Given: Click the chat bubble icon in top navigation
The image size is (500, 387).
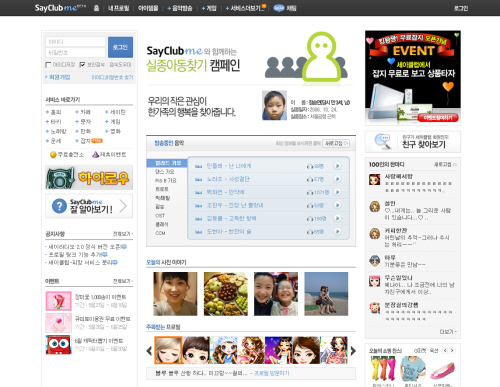Looking at the screenshot, I should pos(279,8).
